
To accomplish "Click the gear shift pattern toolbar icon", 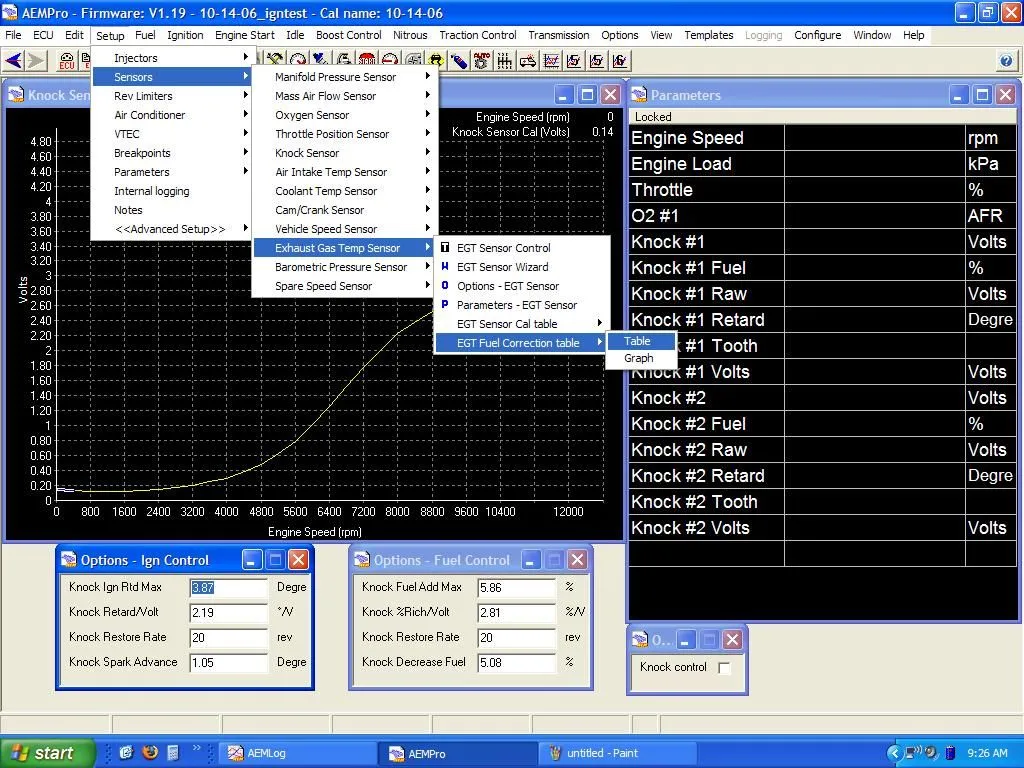I will click(x=505, y=61).
